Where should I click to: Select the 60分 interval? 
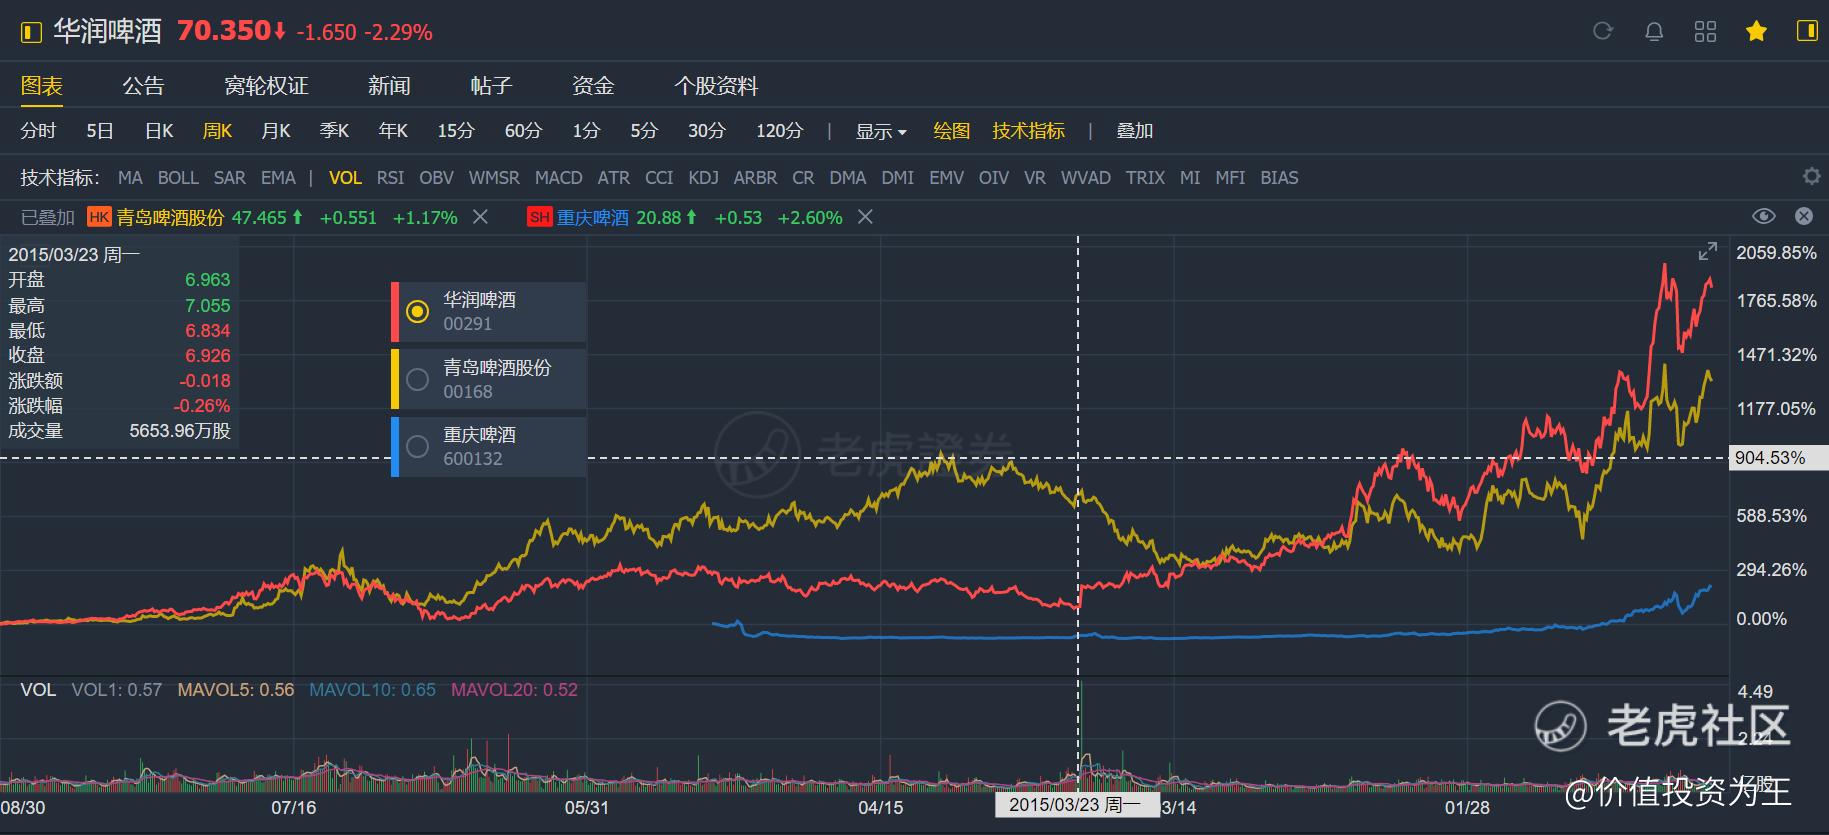click(523, 131)
